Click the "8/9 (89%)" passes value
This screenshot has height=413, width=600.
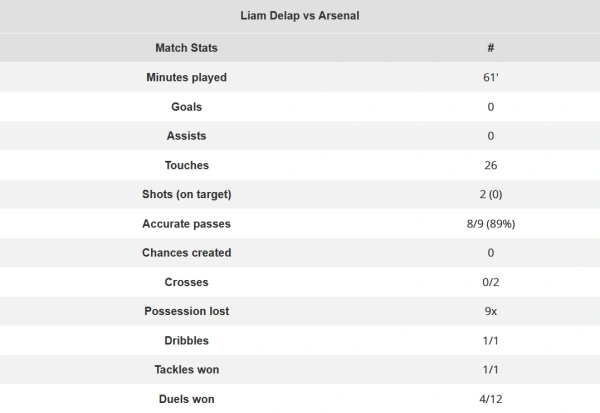490,223
